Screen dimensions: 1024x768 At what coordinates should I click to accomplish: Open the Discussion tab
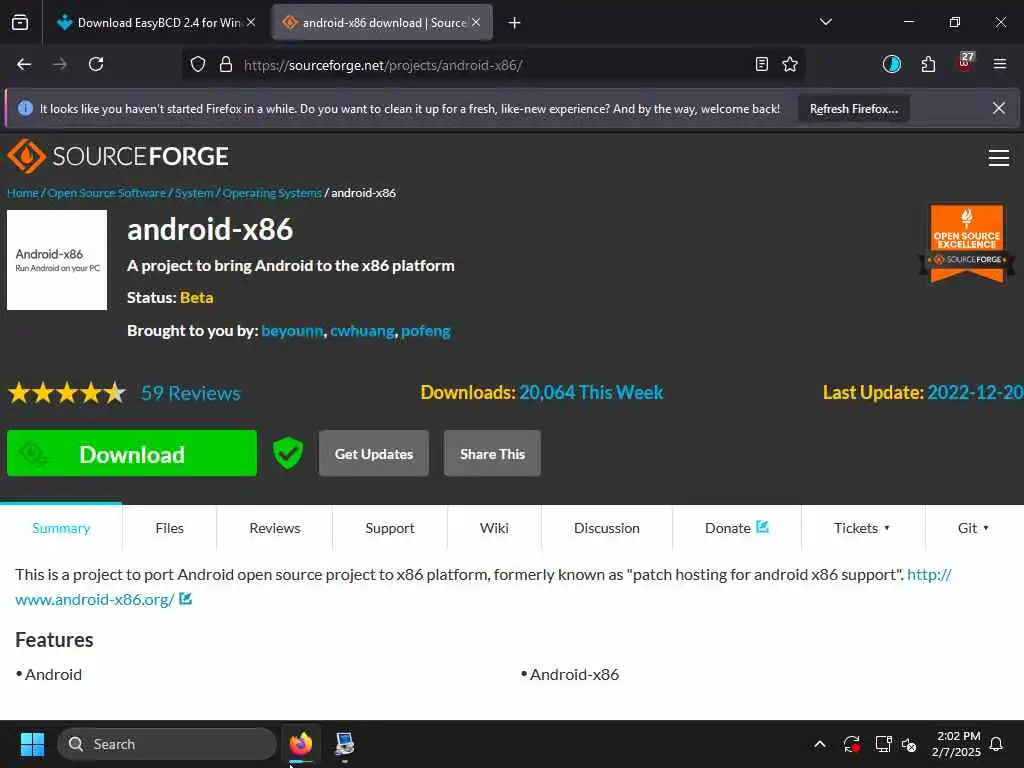607,528
